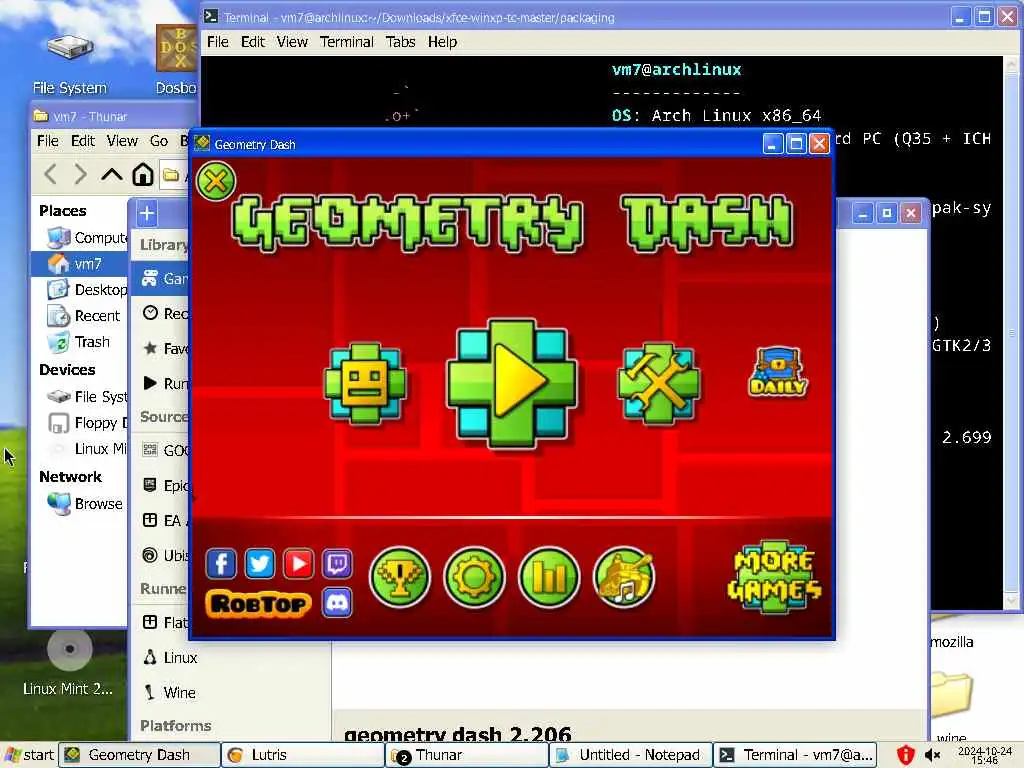Open the Help menu in Terminal
The height and width of the screenshot is (768, 1024).
point(442,42)
